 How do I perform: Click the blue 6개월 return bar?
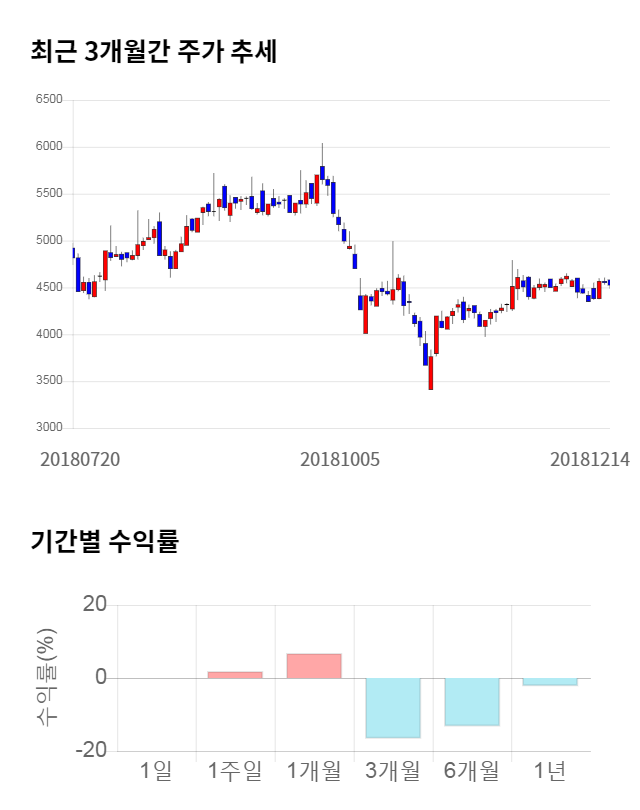point(472,702)
